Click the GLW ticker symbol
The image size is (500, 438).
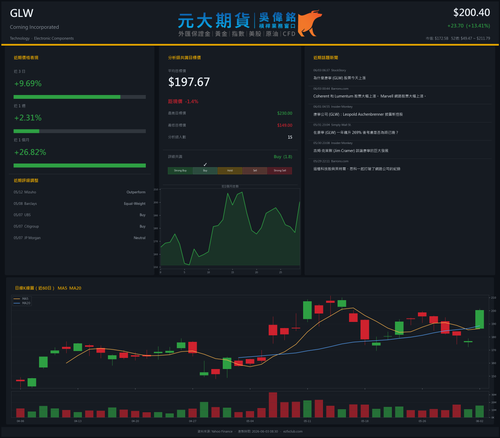coord(21,13)
